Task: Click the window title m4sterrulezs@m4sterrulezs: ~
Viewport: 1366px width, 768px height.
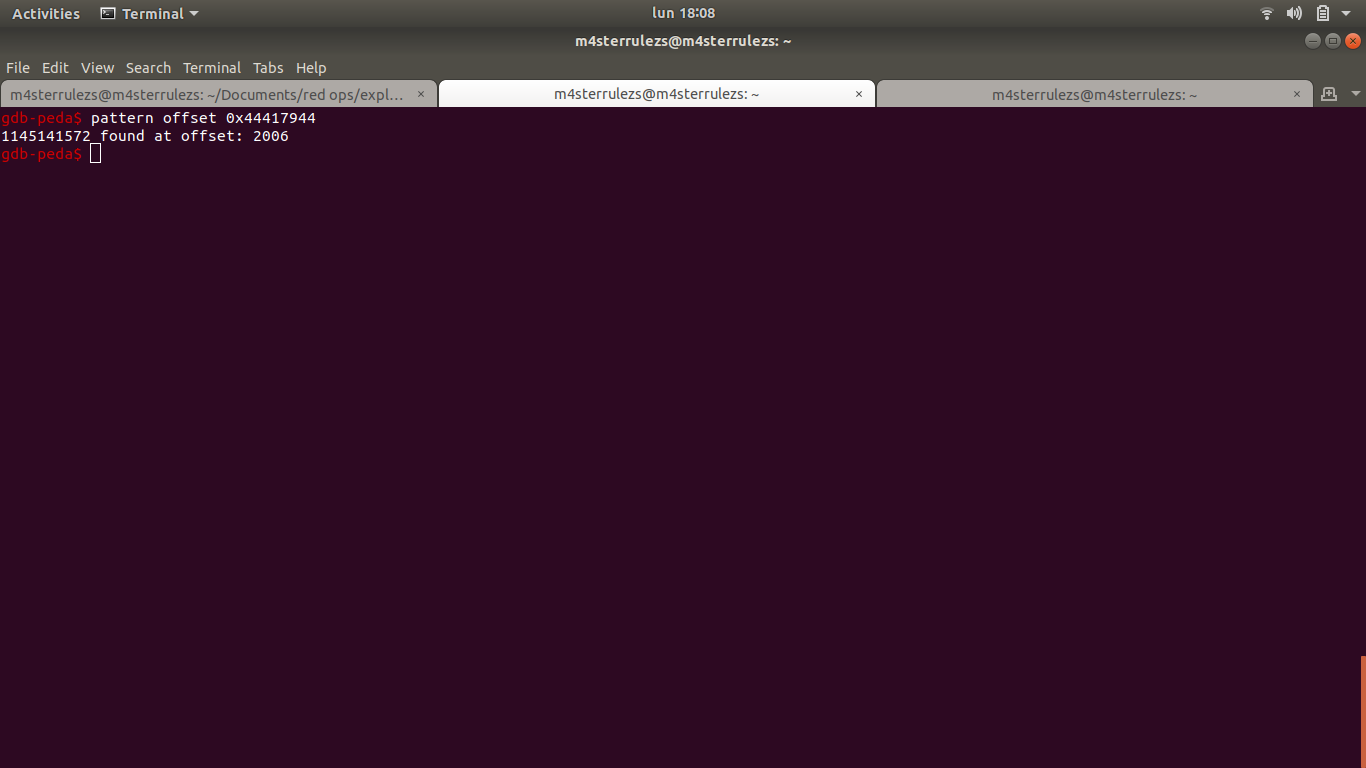Action: (x=683, y=41)
